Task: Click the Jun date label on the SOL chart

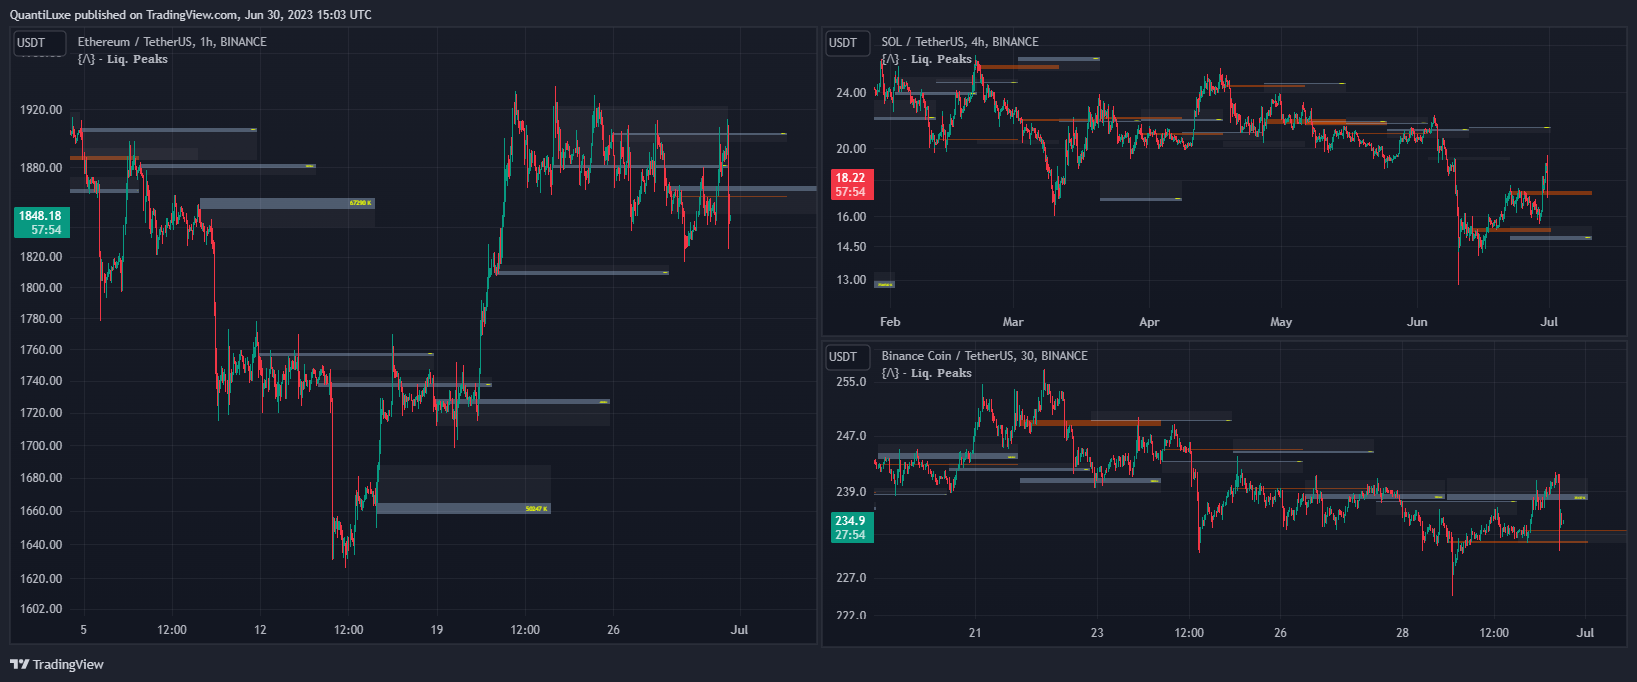Action: tap(1417, 322)
